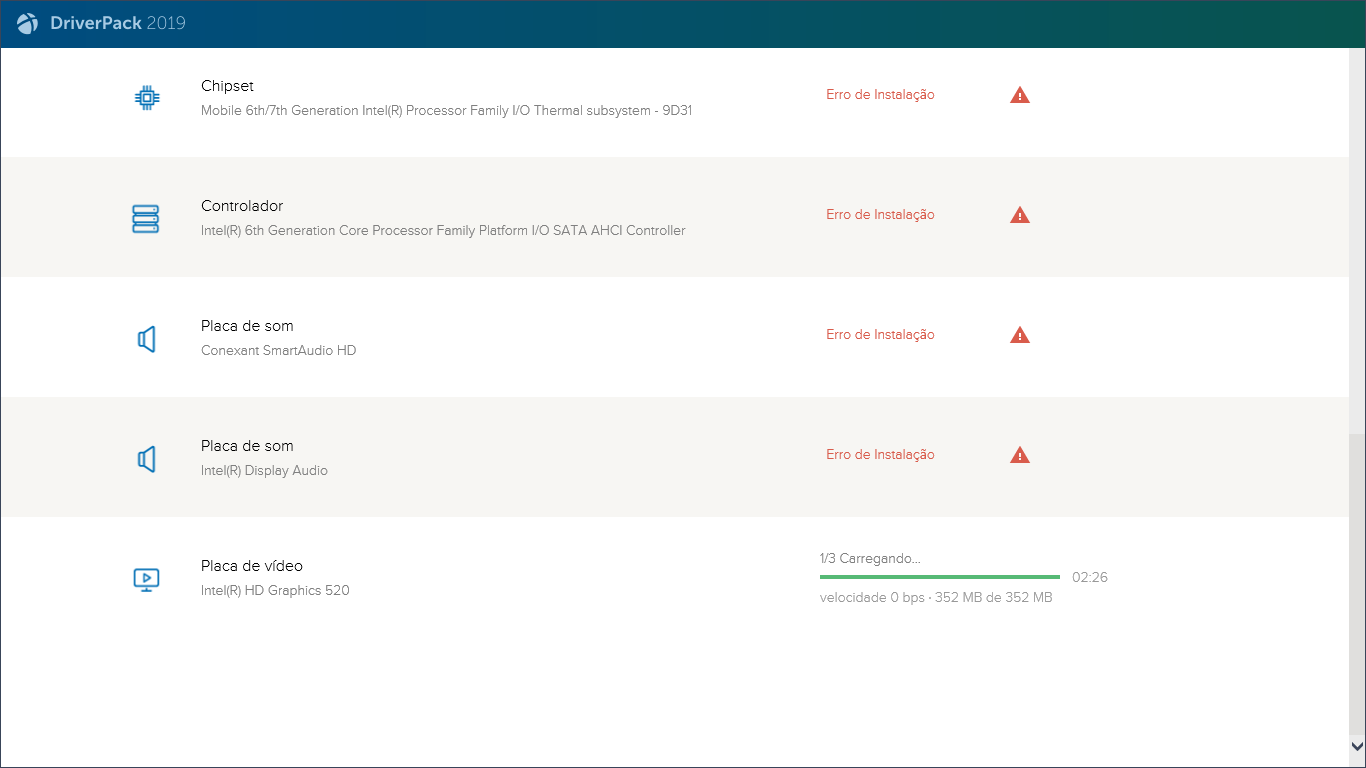This screenshot has width=1366, height=768.
Task: Click the 1/3 Carregando status text
Action: (x=870, y=559)
